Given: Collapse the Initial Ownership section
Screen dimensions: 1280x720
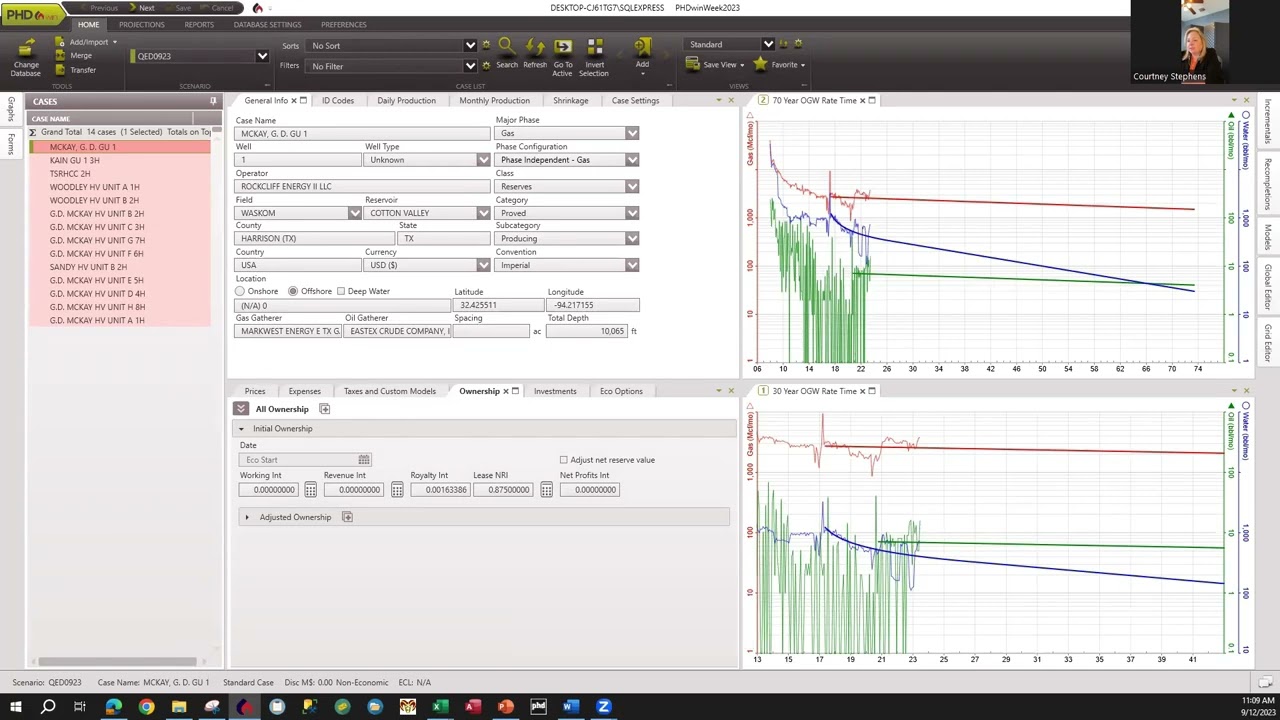Looking at the screenshot, I should 241,429.
